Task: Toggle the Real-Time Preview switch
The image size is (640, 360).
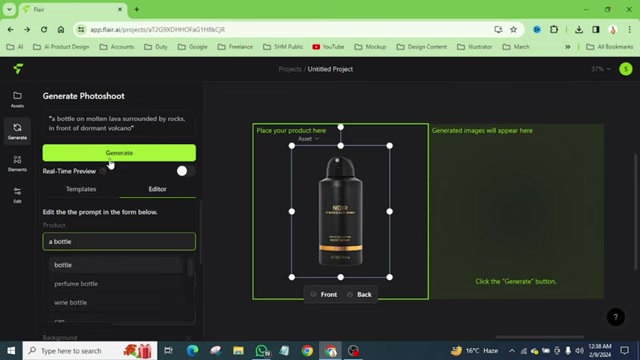Action: [186, 171]
